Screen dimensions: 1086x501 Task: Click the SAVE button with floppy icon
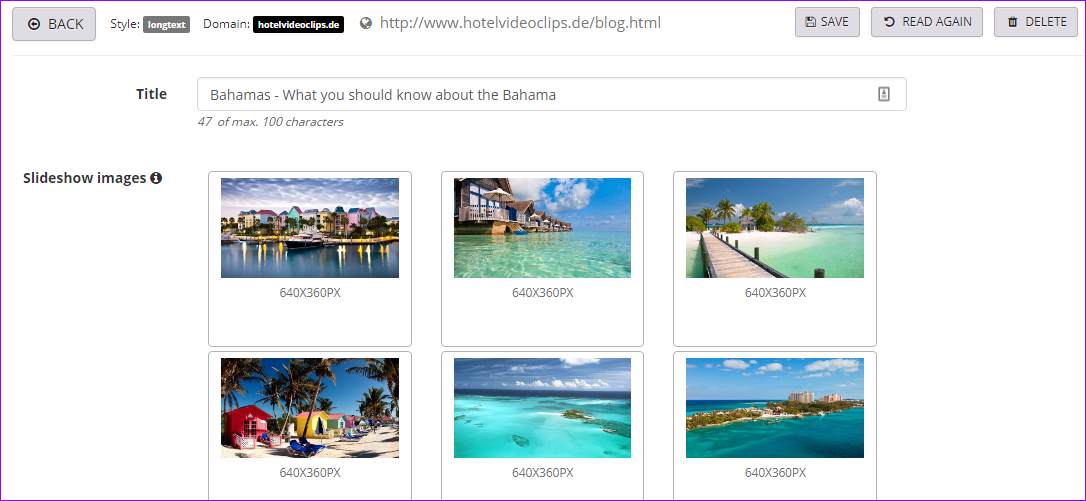(x=827, y=22)
